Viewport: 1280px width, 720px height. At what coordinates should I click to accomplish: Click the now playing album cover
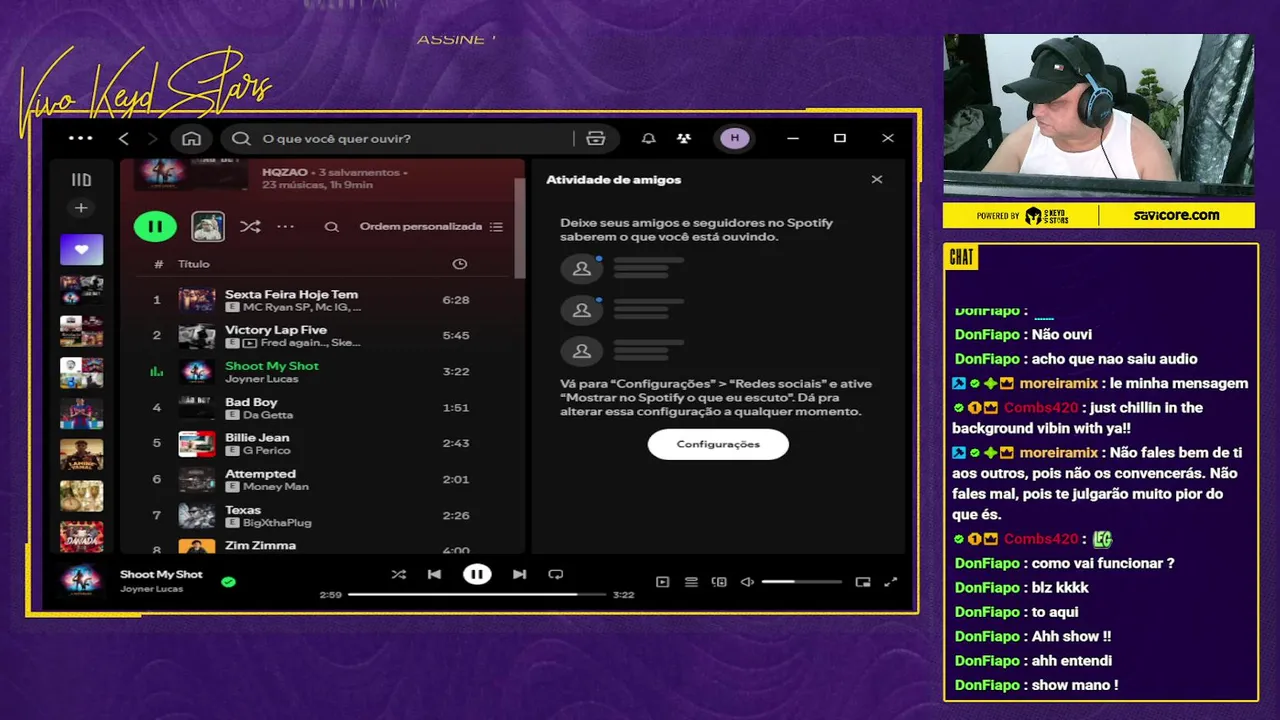click(81, 581)
